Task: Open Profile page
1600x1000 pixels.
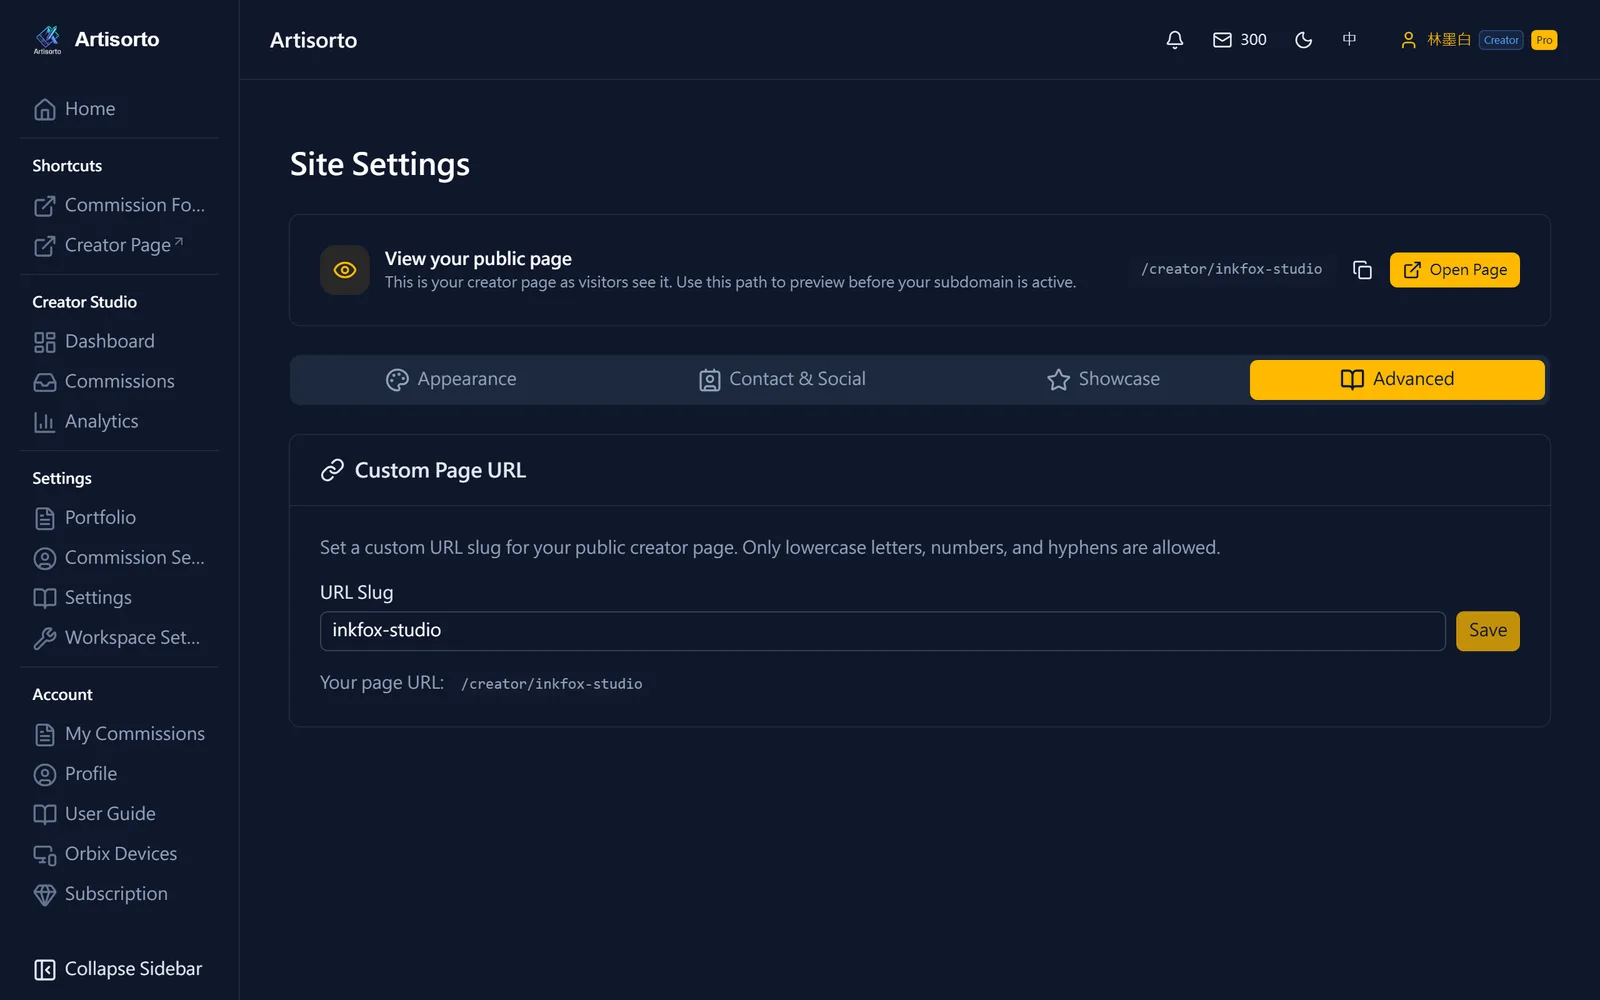Action: coord(120,773)
